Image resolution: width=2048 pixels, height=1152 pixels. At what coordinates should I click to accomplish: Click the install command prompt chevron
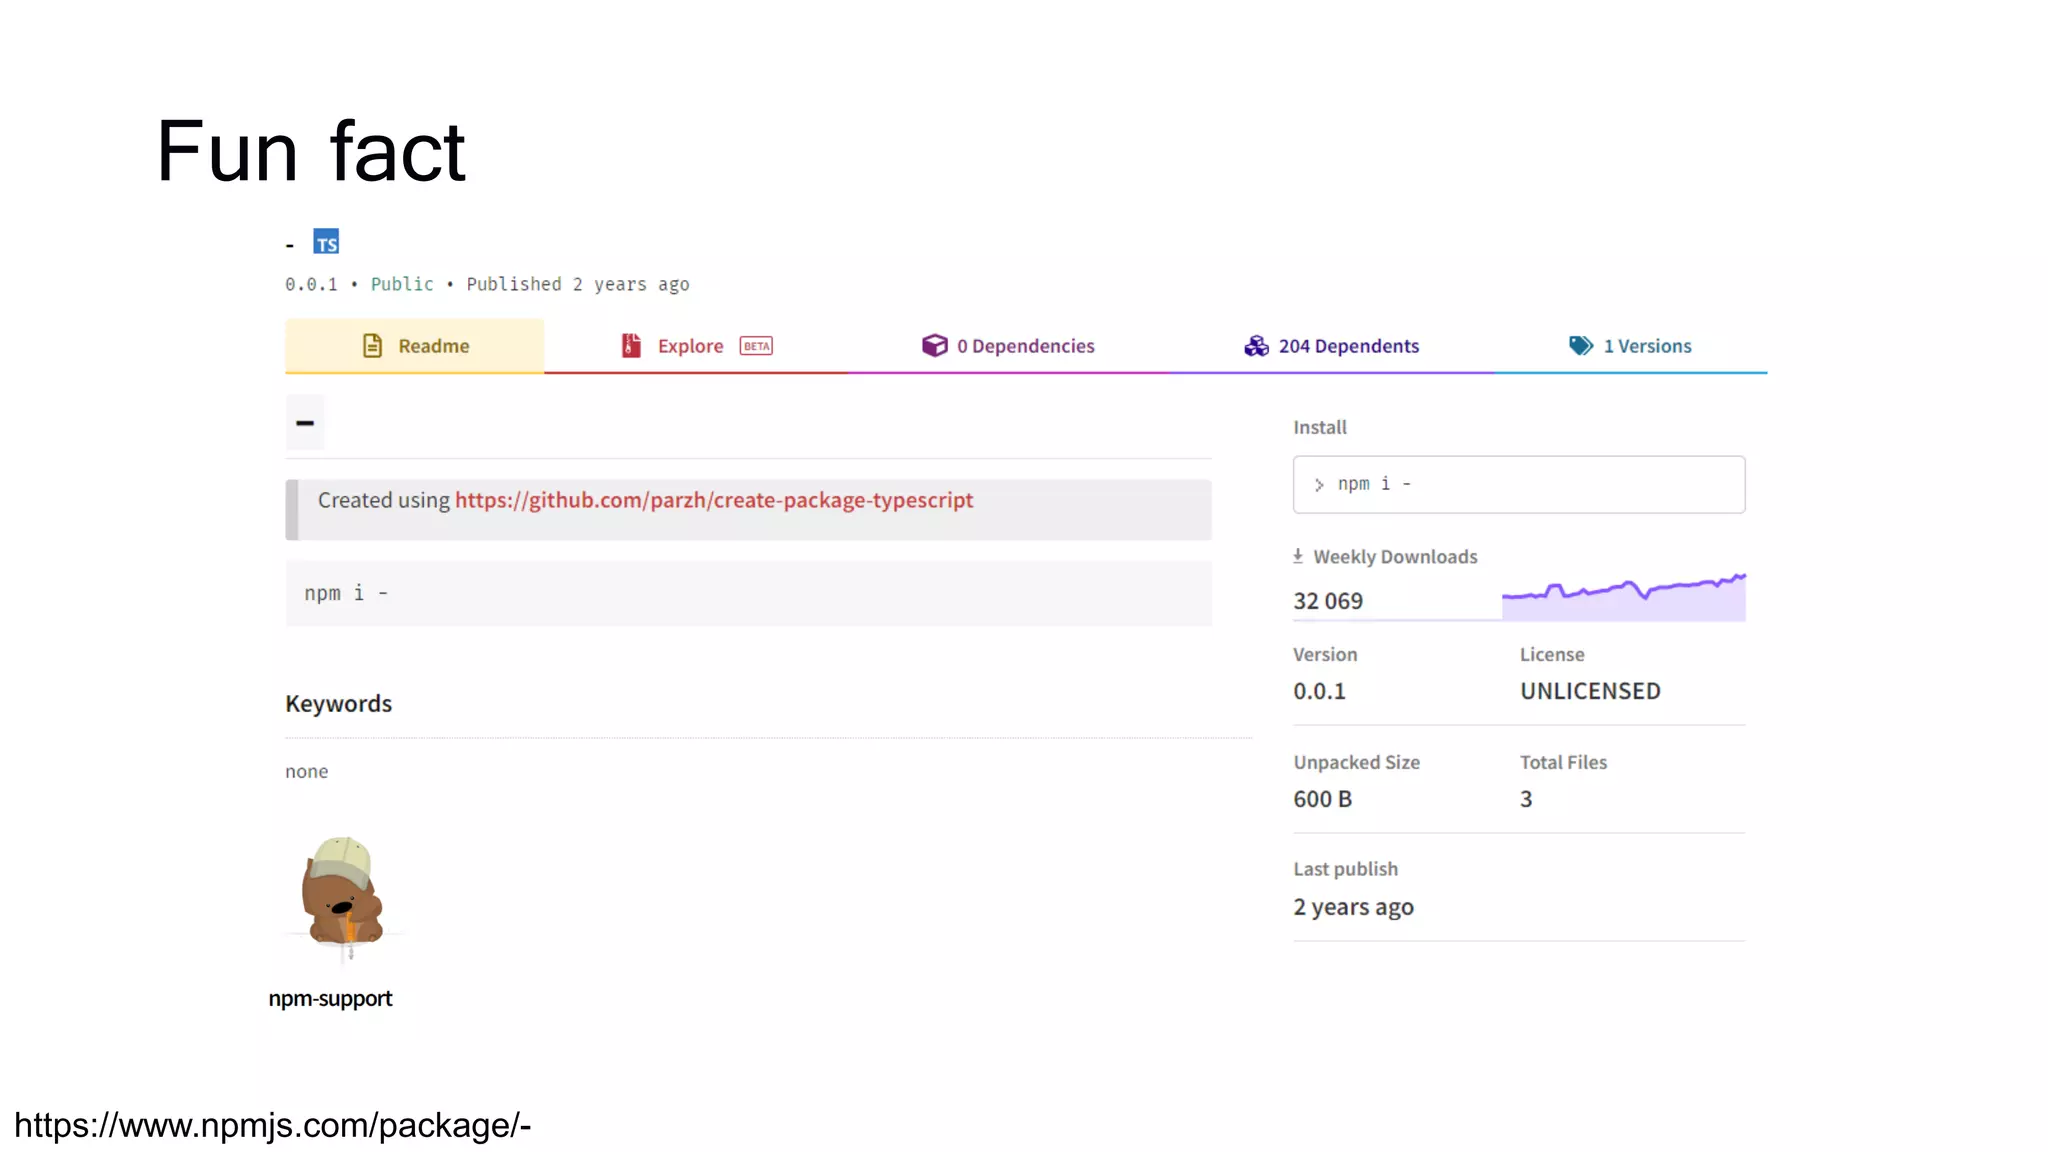[1319, 485]
